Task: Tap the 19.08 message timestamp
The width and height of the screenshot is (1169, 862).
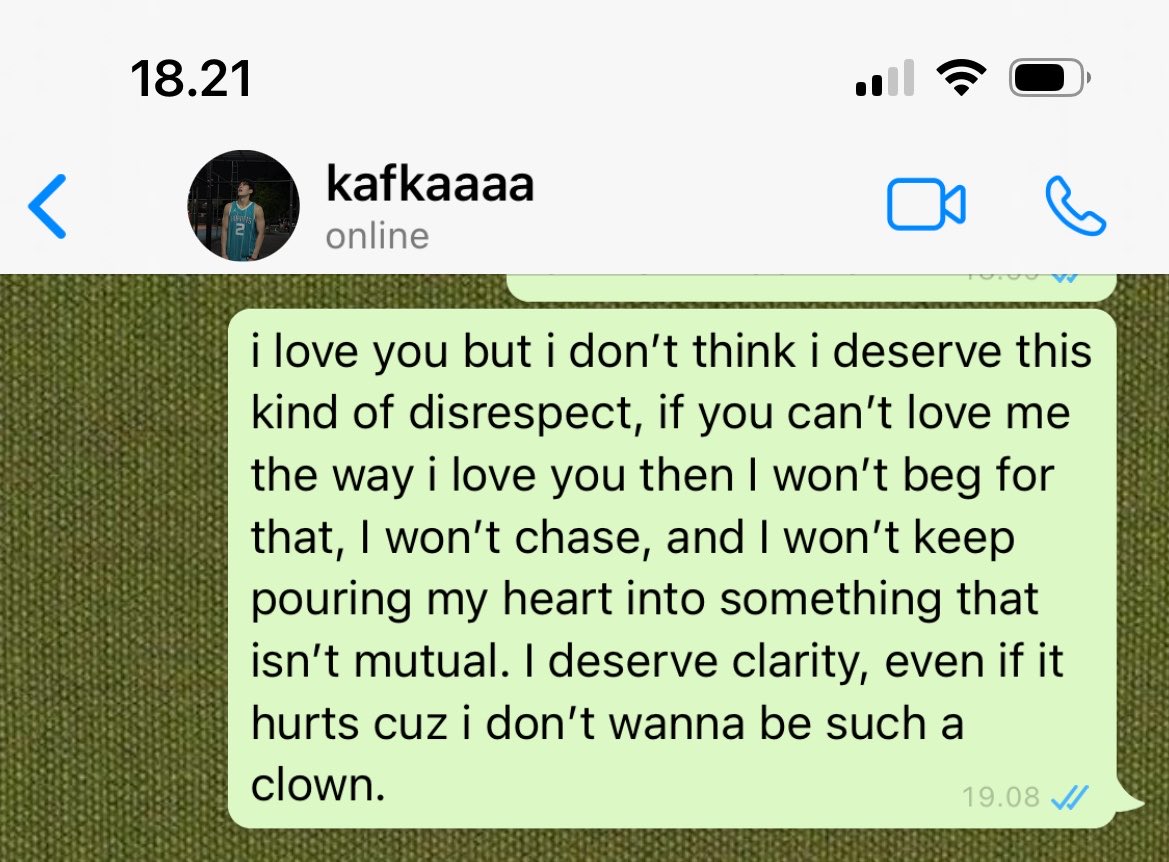Action: tap(1001, 797)
